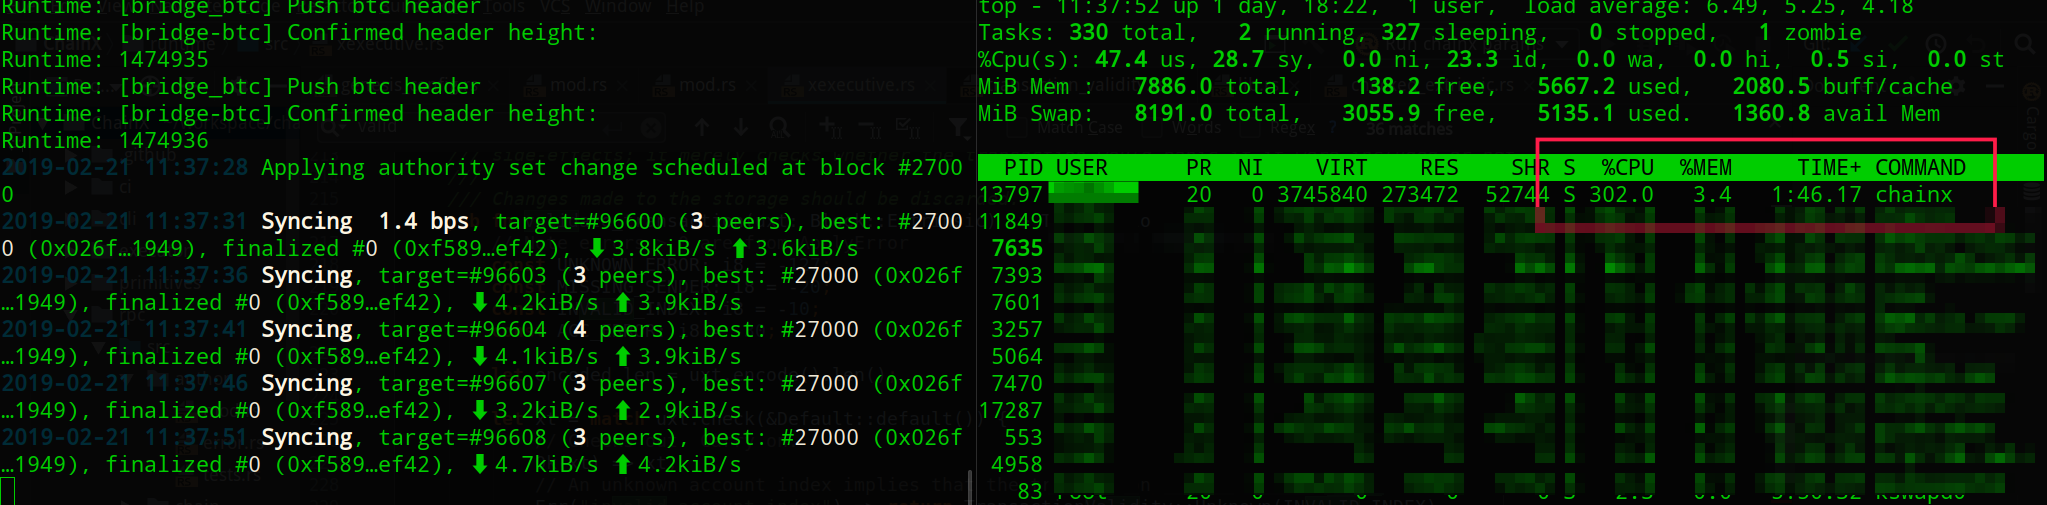Click the 3055.9 free swap value
The width and height of the screenshot is (2047, 505).
[1381, 114]
